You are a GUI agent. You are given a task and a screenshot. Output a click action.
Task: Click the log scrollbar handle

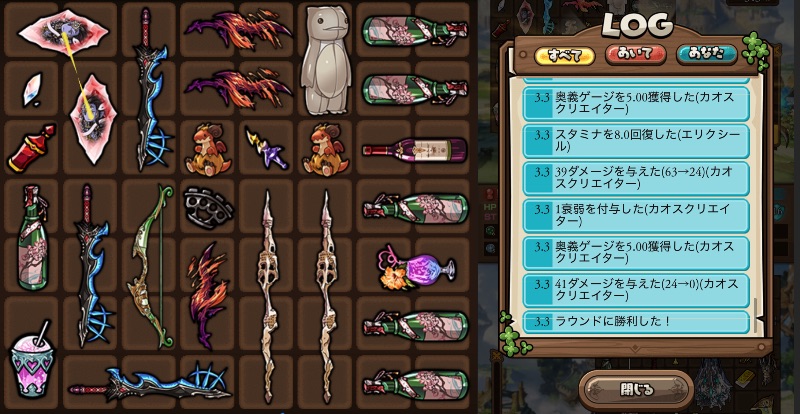click(x=756, y=316)
